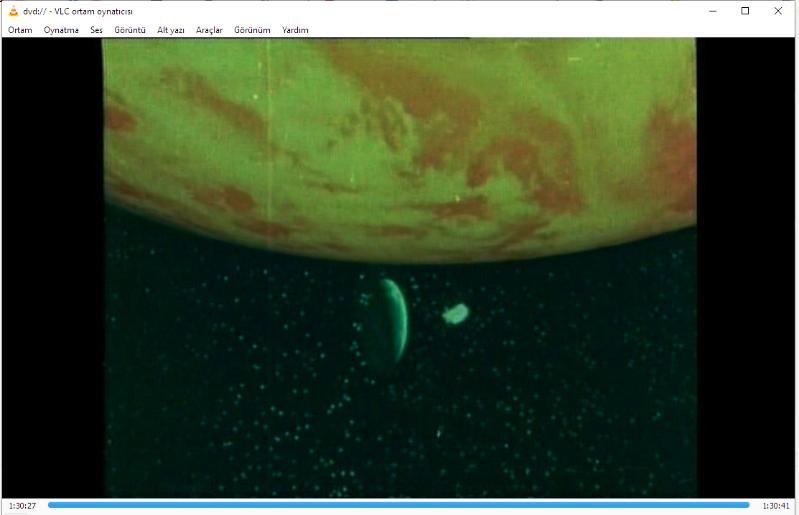Minimize the VLC player window

click(712, 11)
